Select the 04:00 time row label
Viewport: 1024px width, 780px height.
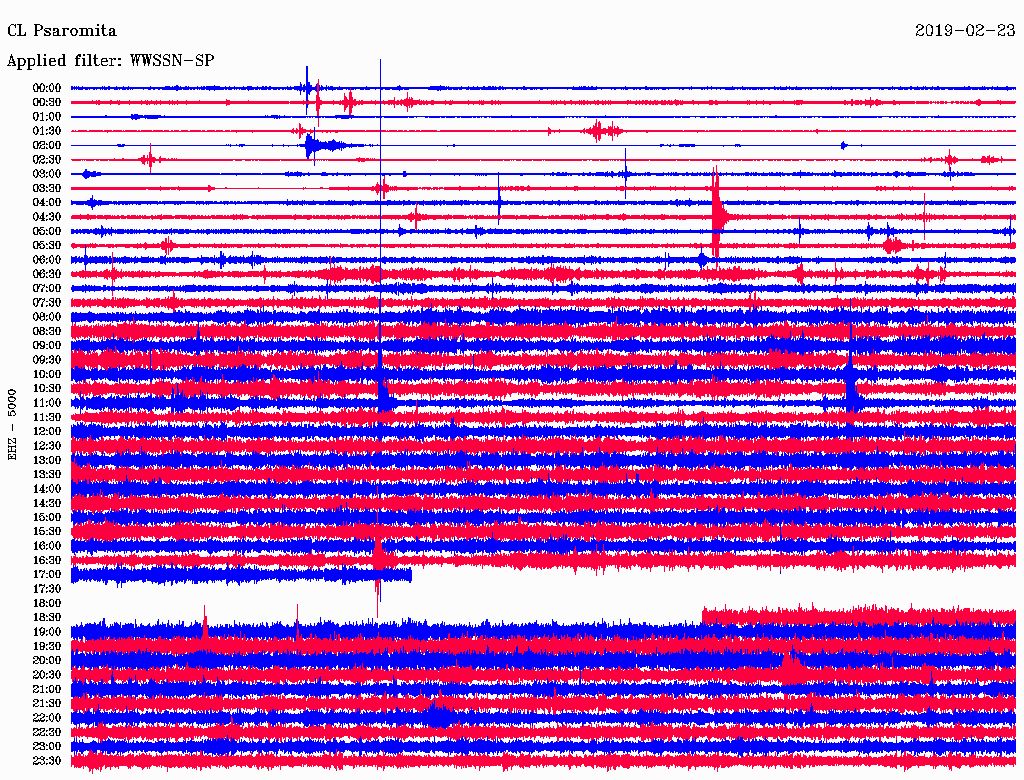47,203
